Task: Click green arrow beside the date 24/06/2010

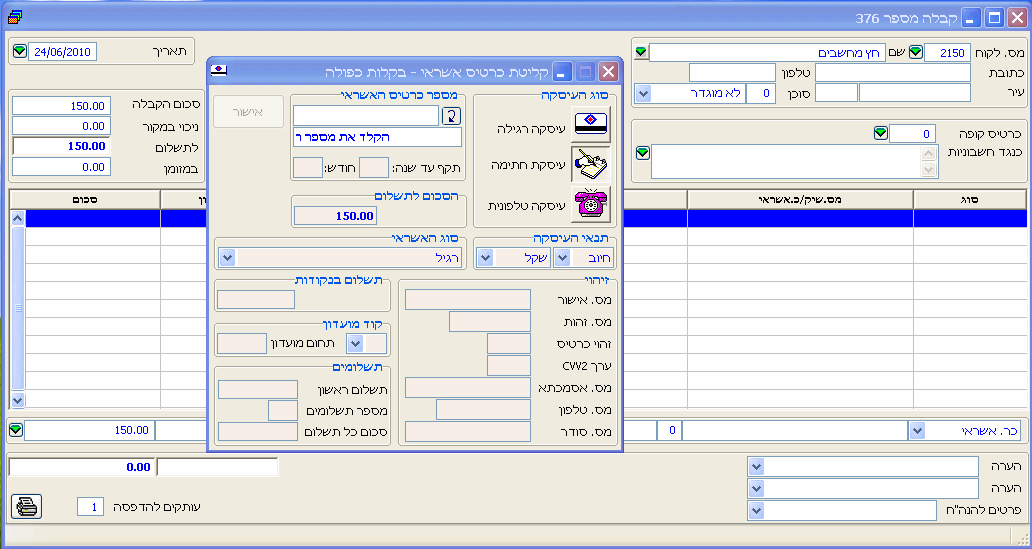Action: pos(19,51)
